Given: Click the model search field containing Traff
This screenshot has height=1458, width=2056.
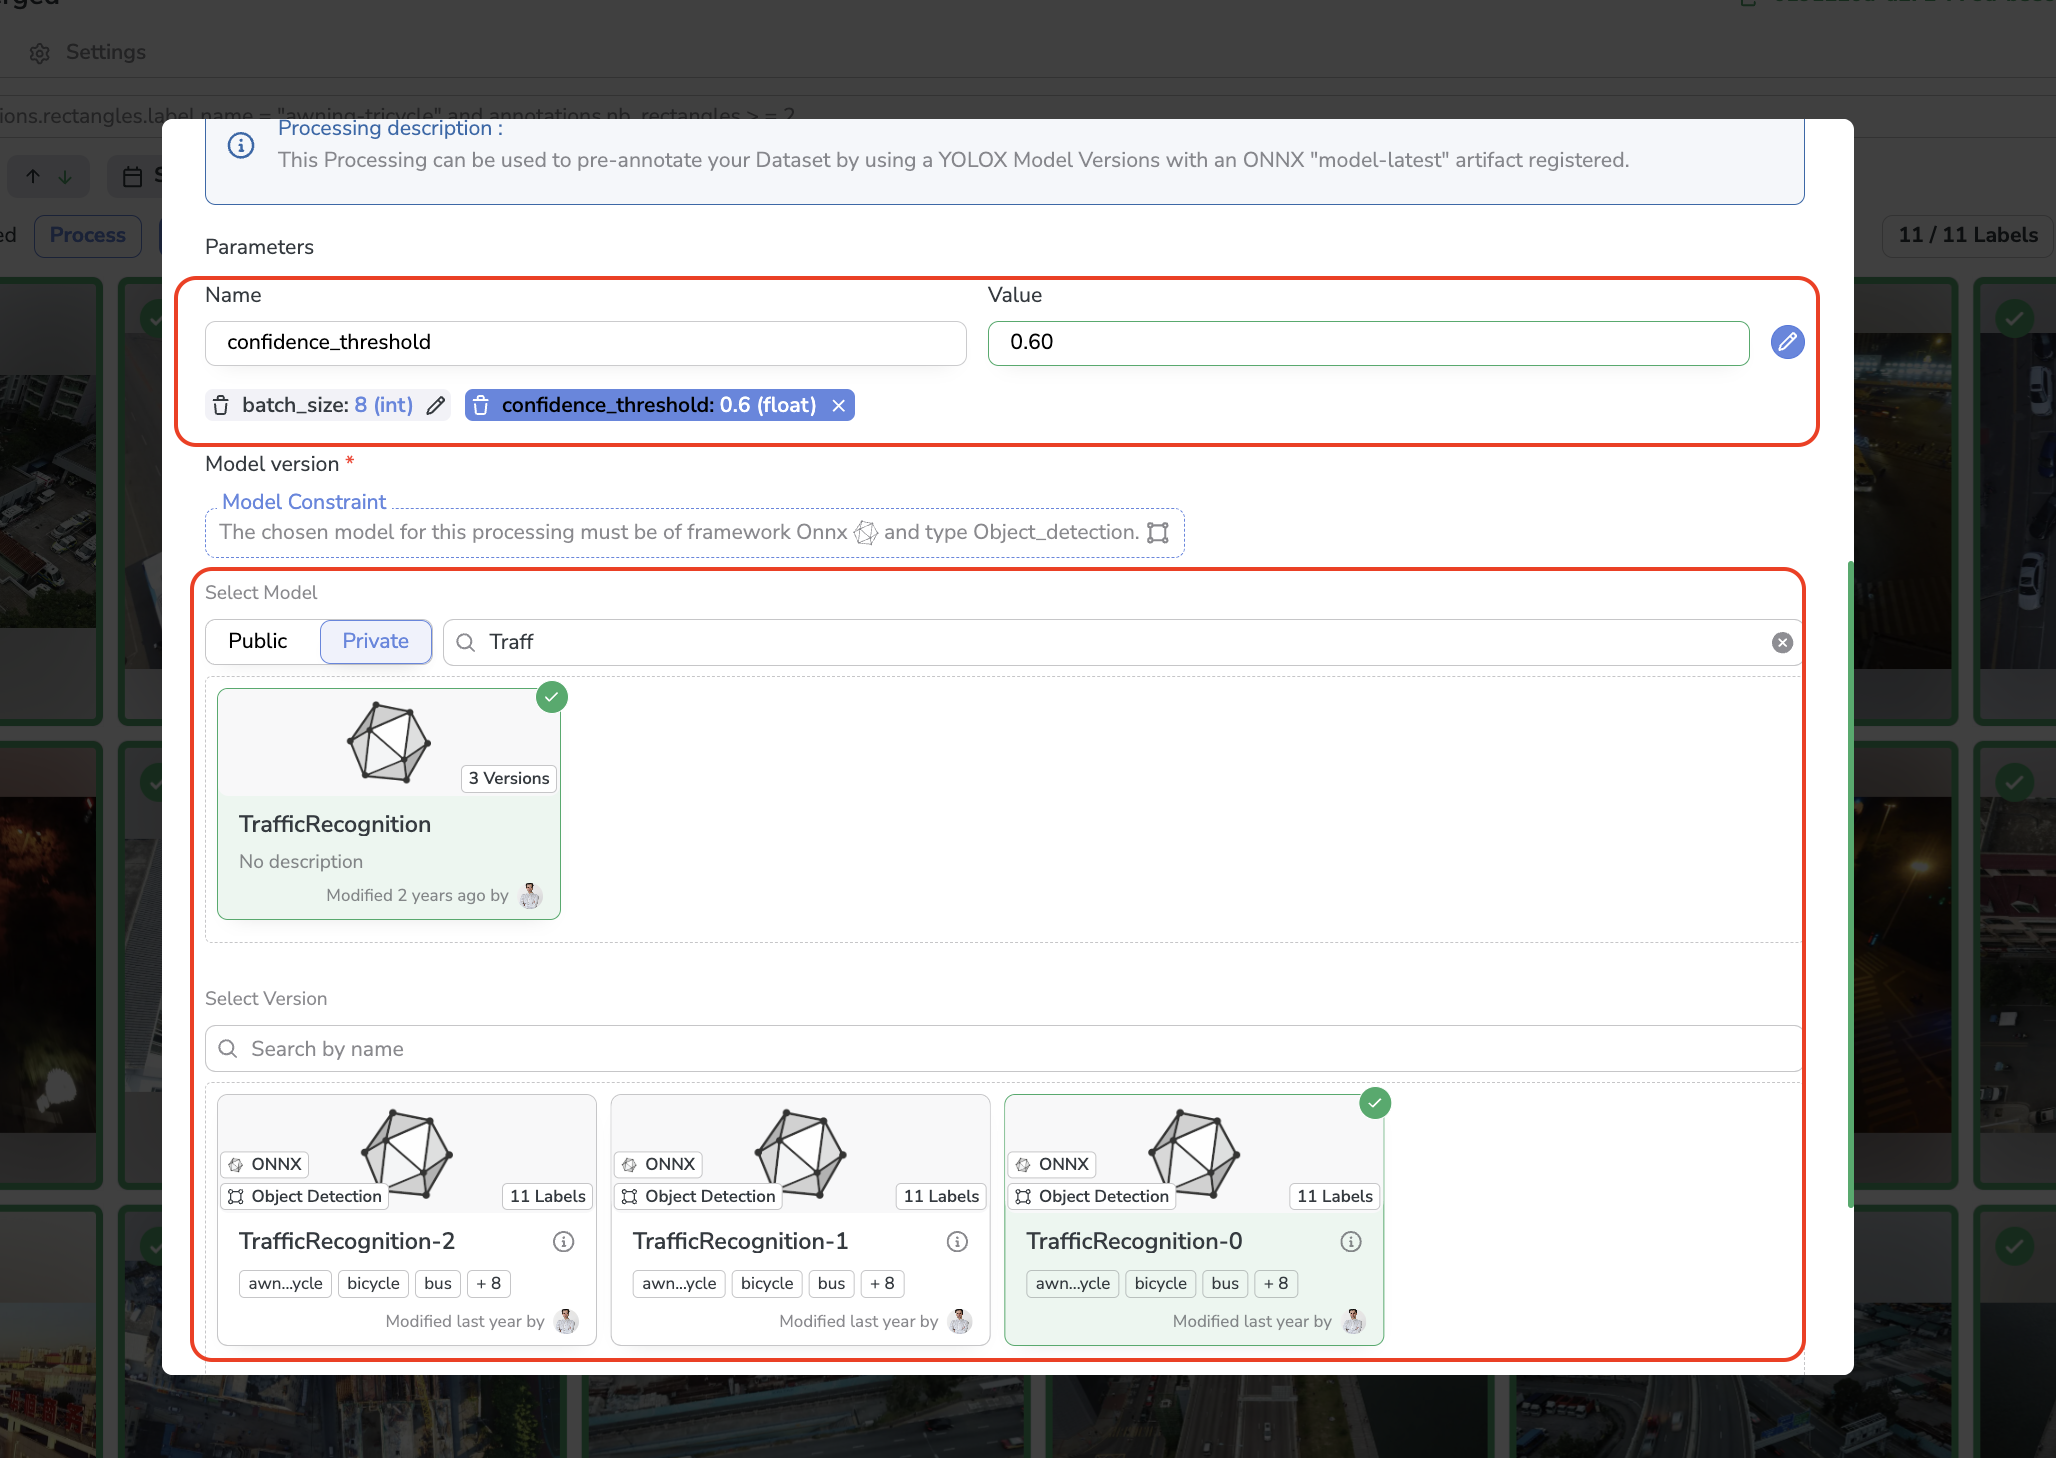Looking at the screenshot, I should point(1122,642).
